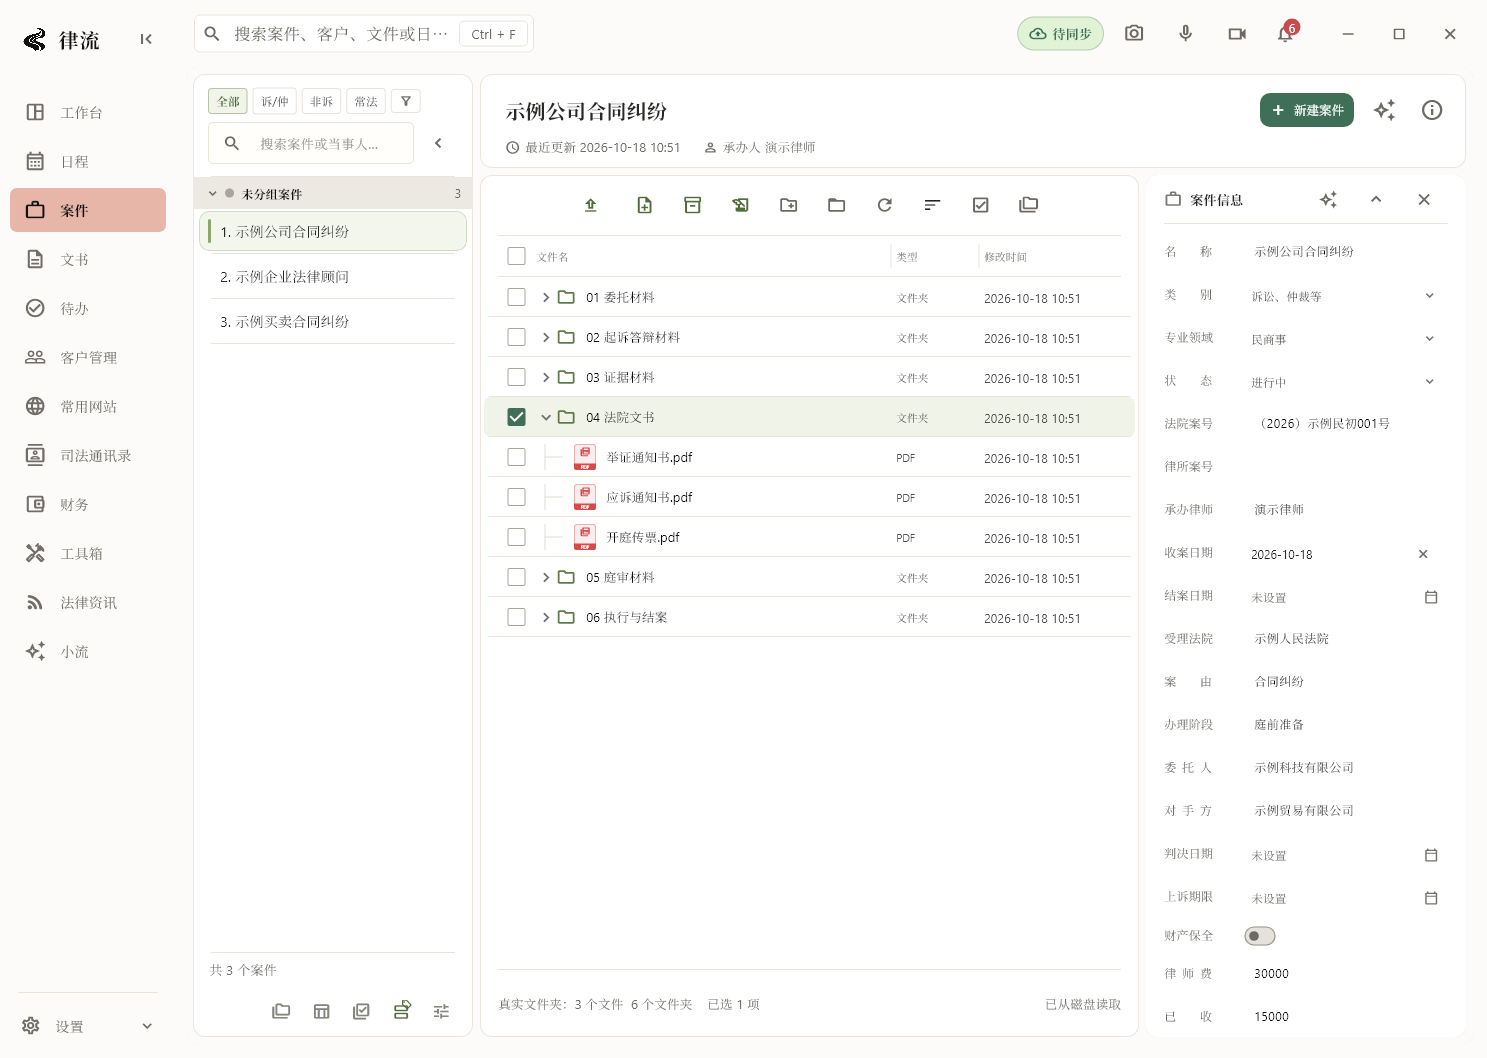
Task: Uncheck the 04 法院文书 folder checkbox
Action: pyautogui.click(x=516, y=417)
